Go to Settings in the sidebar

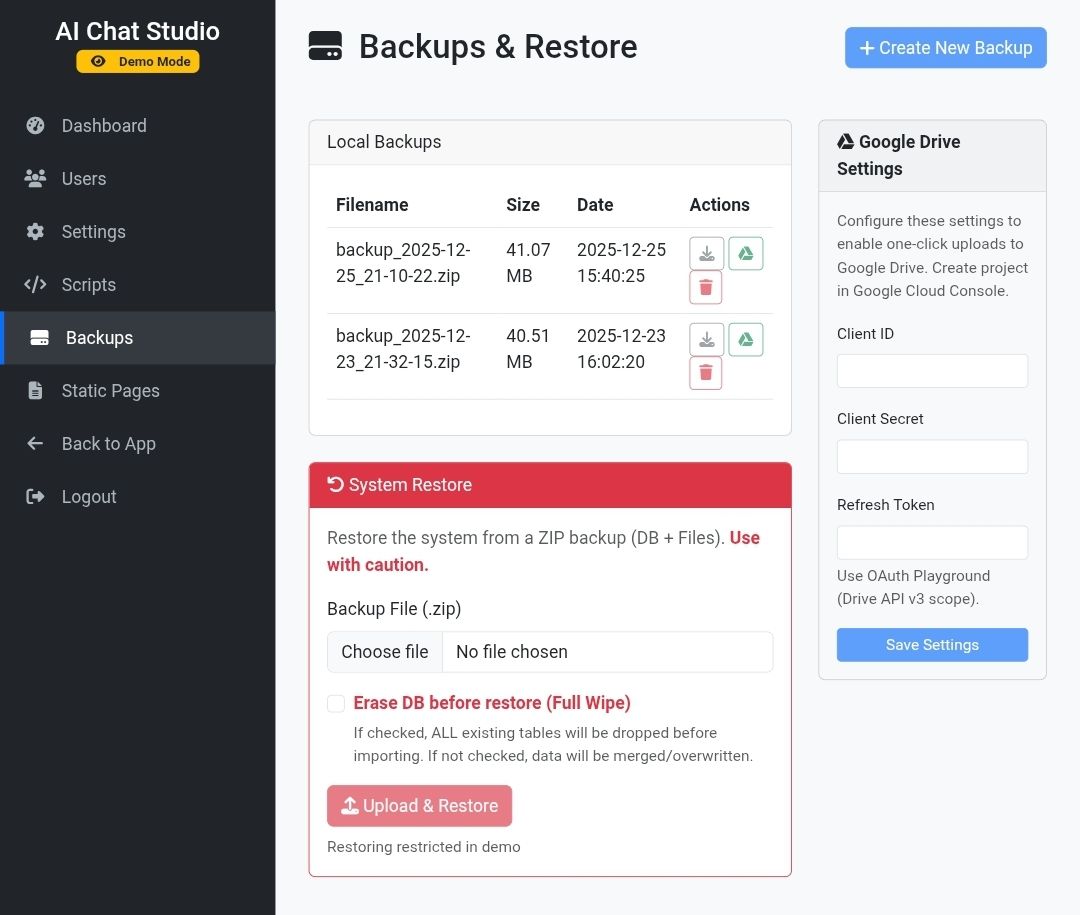93,232
